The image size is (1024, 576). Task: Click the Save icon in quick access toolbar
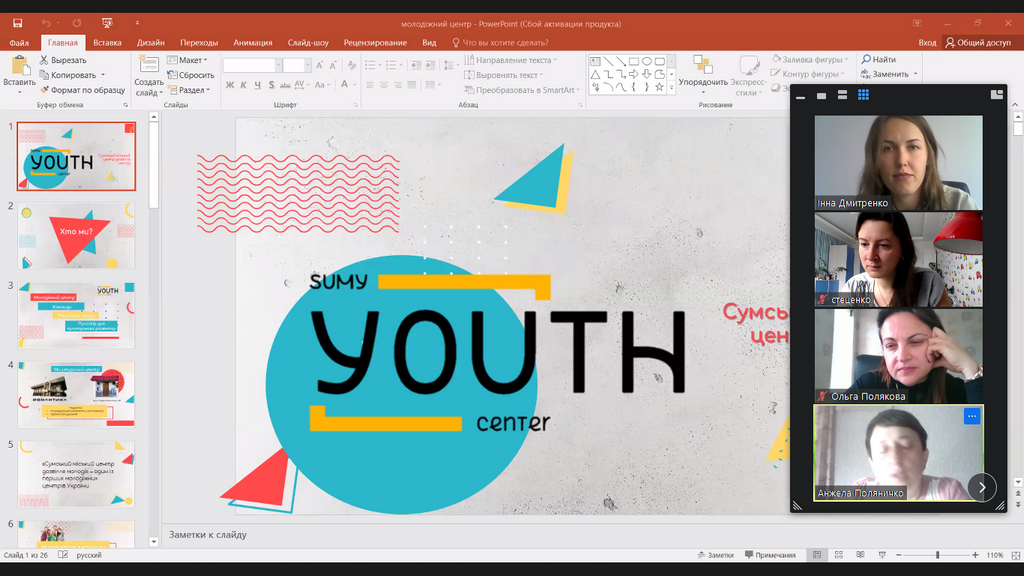[17, 23]
